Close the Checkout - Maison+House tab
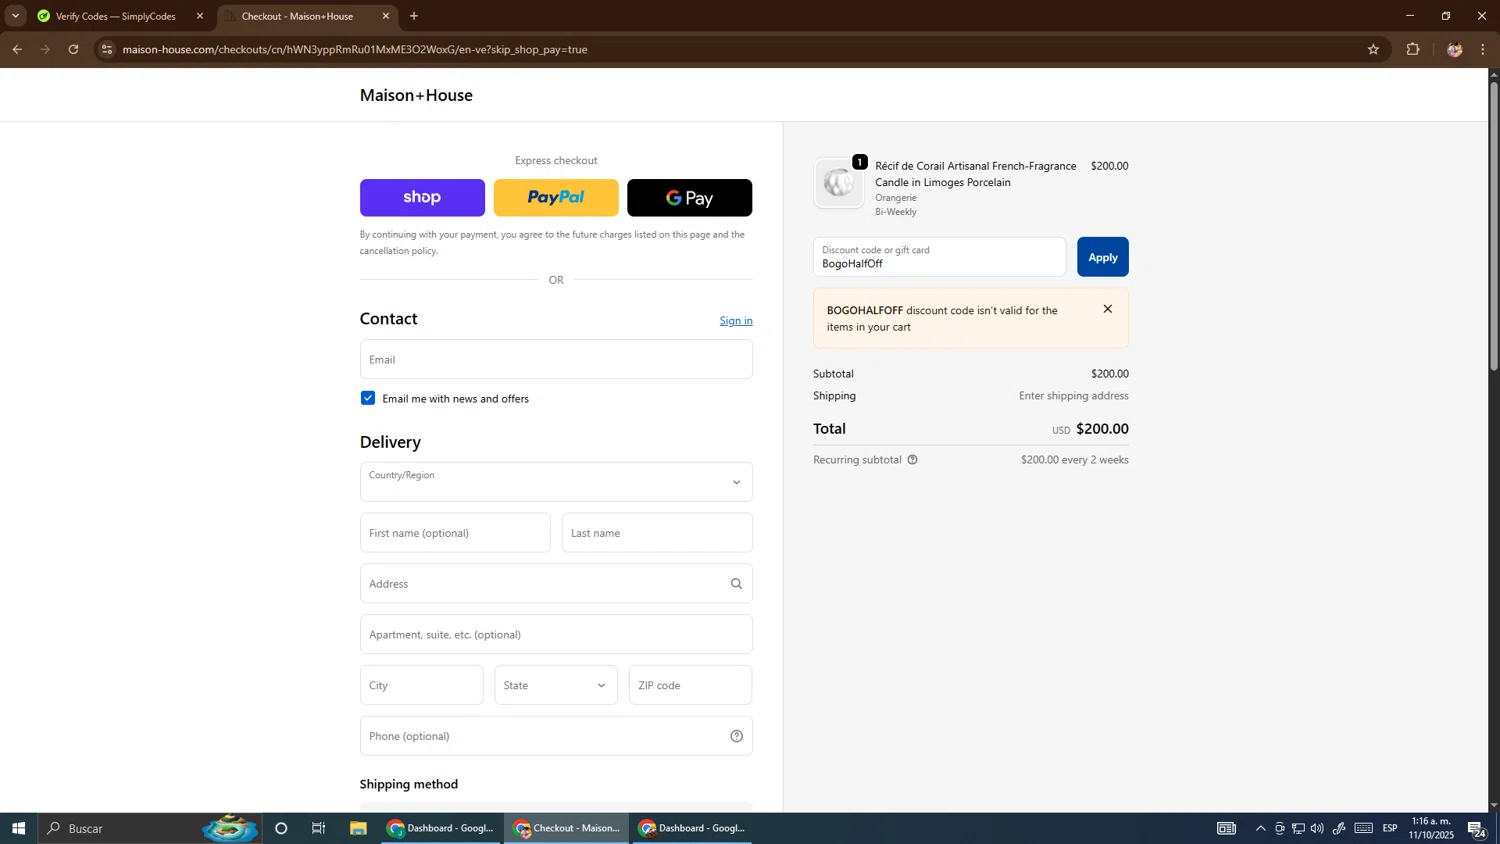Image resolution: width=1500 pixels, height=844 pixels. [x=386, y=16]
